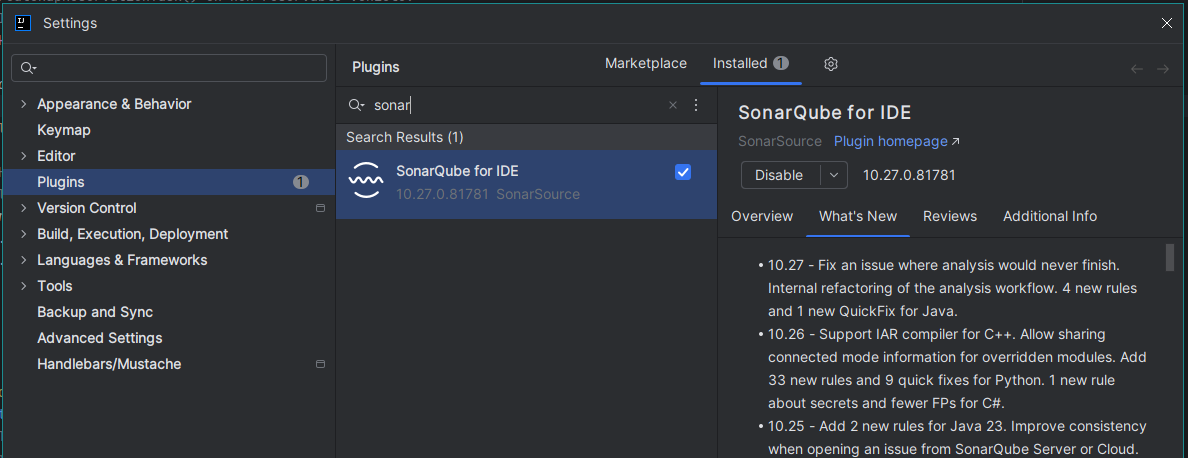Expand Version Control settings

(x=24, y=208)
